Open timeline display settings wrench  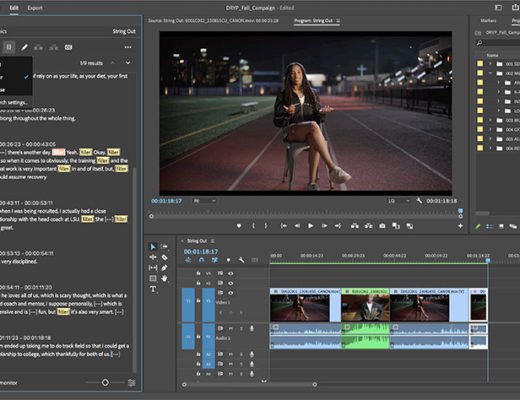coord(241,260)
